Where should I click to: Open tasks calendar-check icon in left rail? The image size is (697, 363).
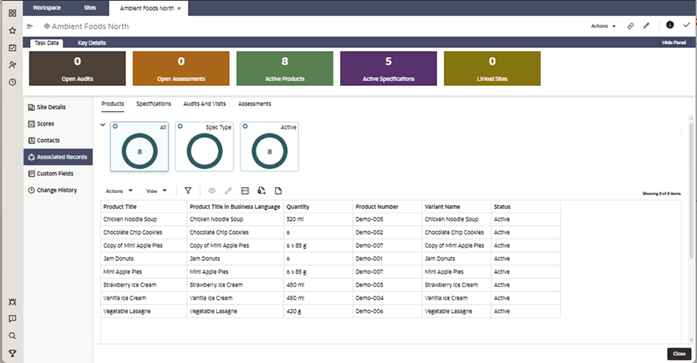coord(12,48)
